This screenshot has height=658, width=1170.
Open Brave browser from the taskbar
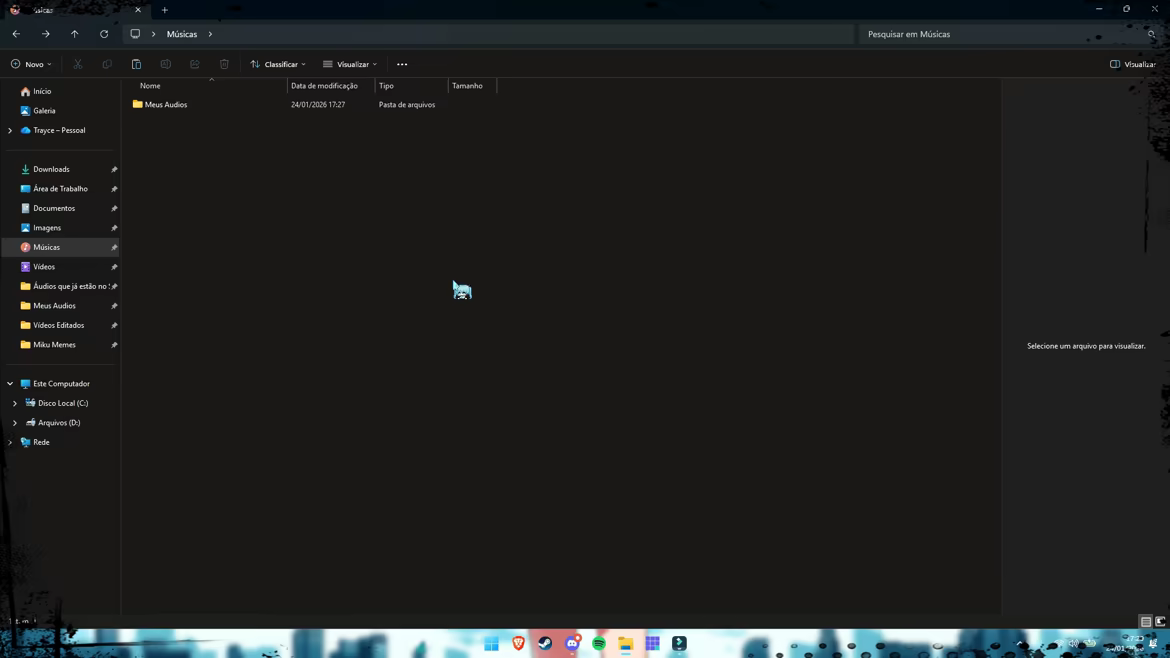tap(519, 644)
